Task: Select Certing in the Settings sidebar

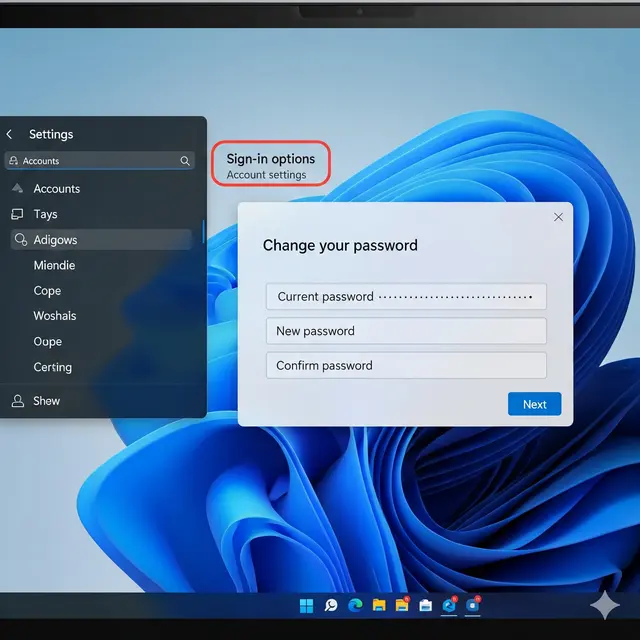Action: pyautogui.click(x=53, y=367)
